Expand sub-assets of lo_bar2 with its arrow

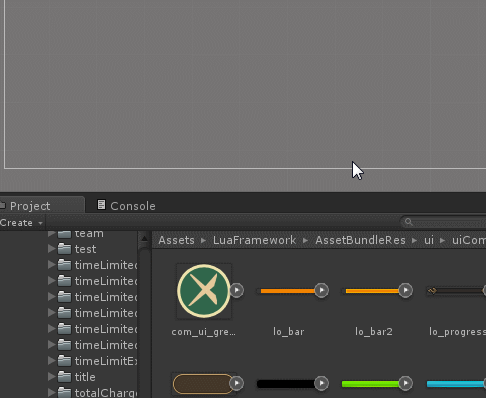[x=405, y=290]
